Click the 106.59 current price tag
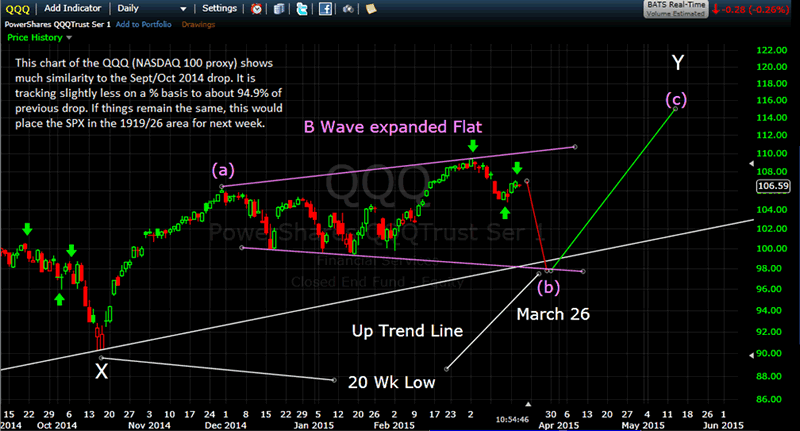Screen dimensions: 800x431 pos(773,186)
